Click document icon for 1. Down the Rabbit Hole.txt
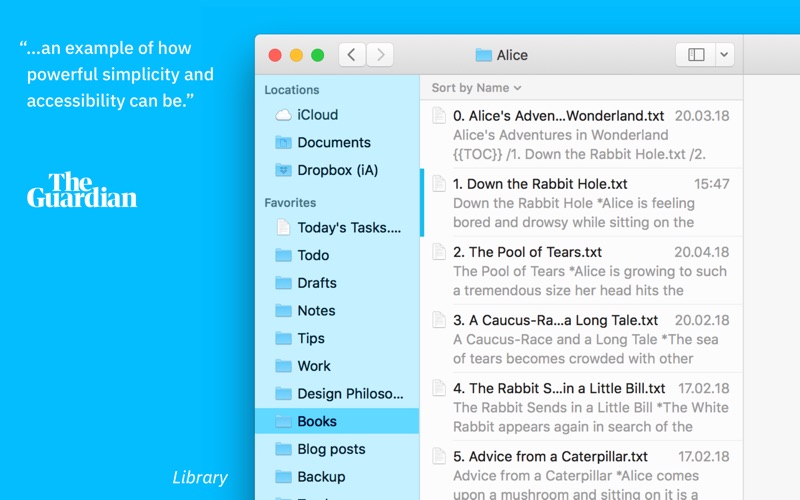 439,183
